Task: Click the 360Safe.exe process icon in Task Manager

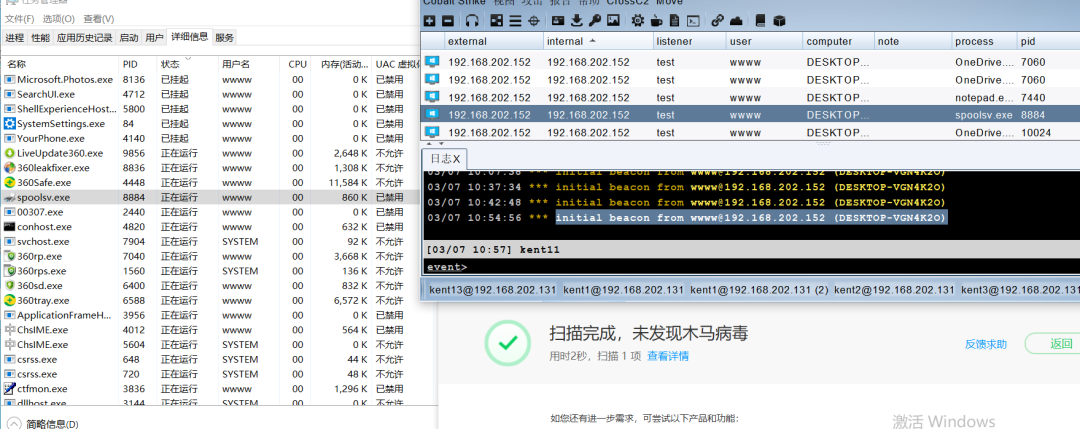Action: pos(10,182)
